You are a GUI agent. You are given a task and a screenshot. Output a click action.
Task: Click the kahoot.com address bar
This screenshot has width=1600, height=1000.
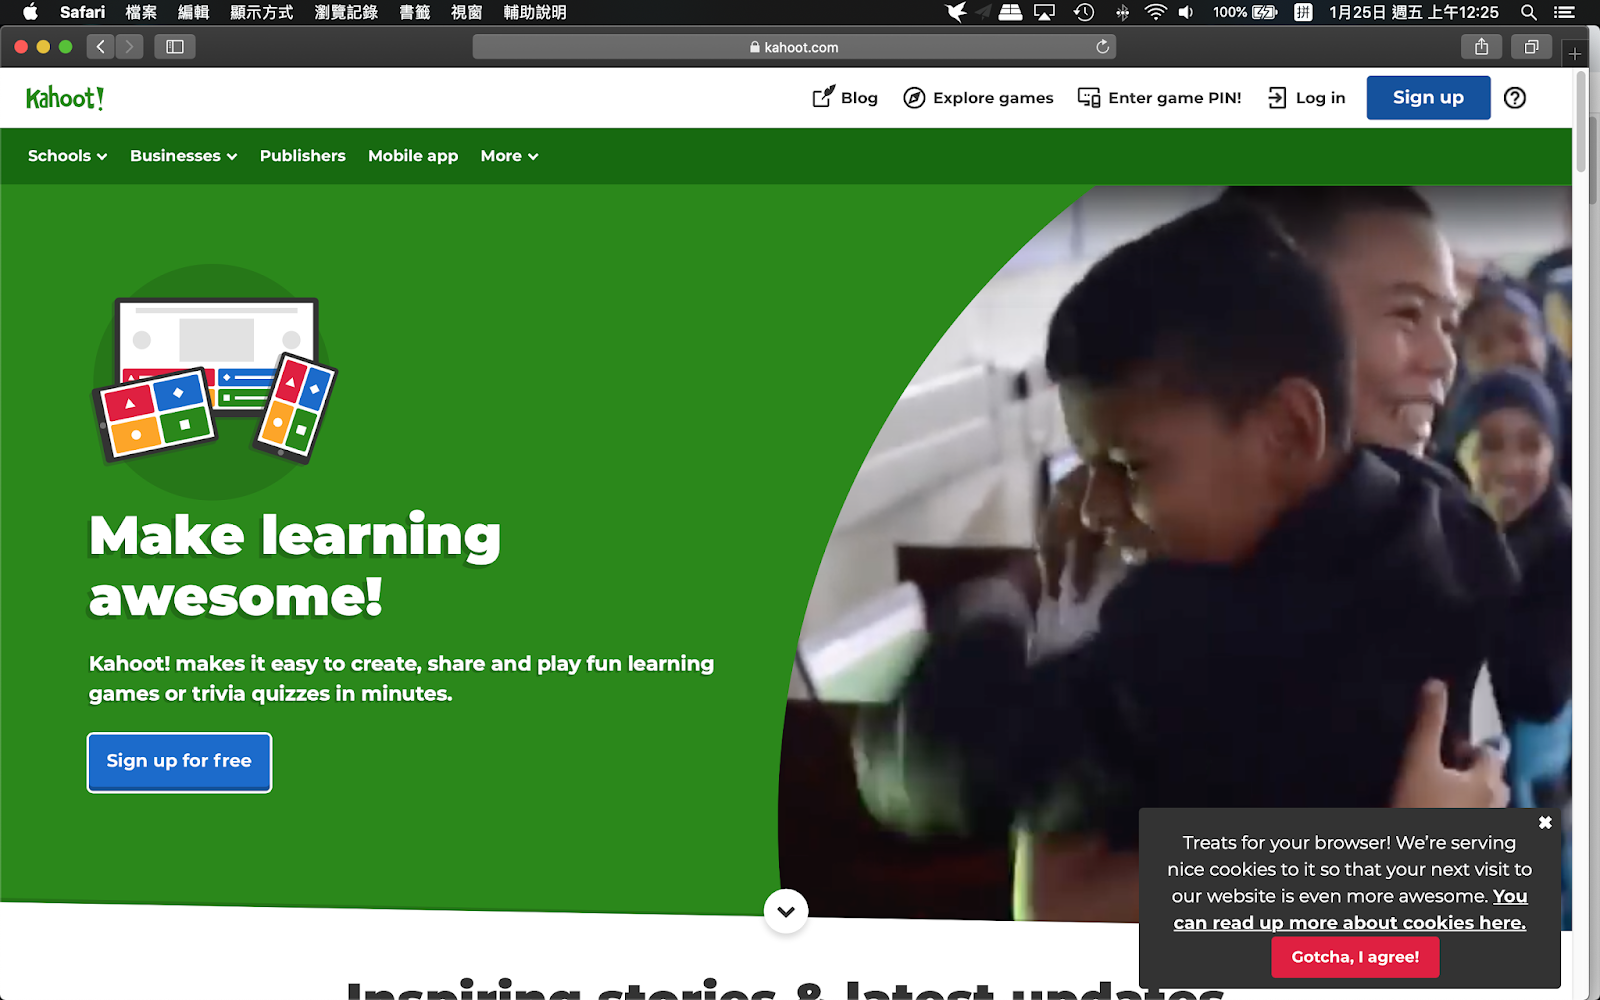tap(794, 47)
